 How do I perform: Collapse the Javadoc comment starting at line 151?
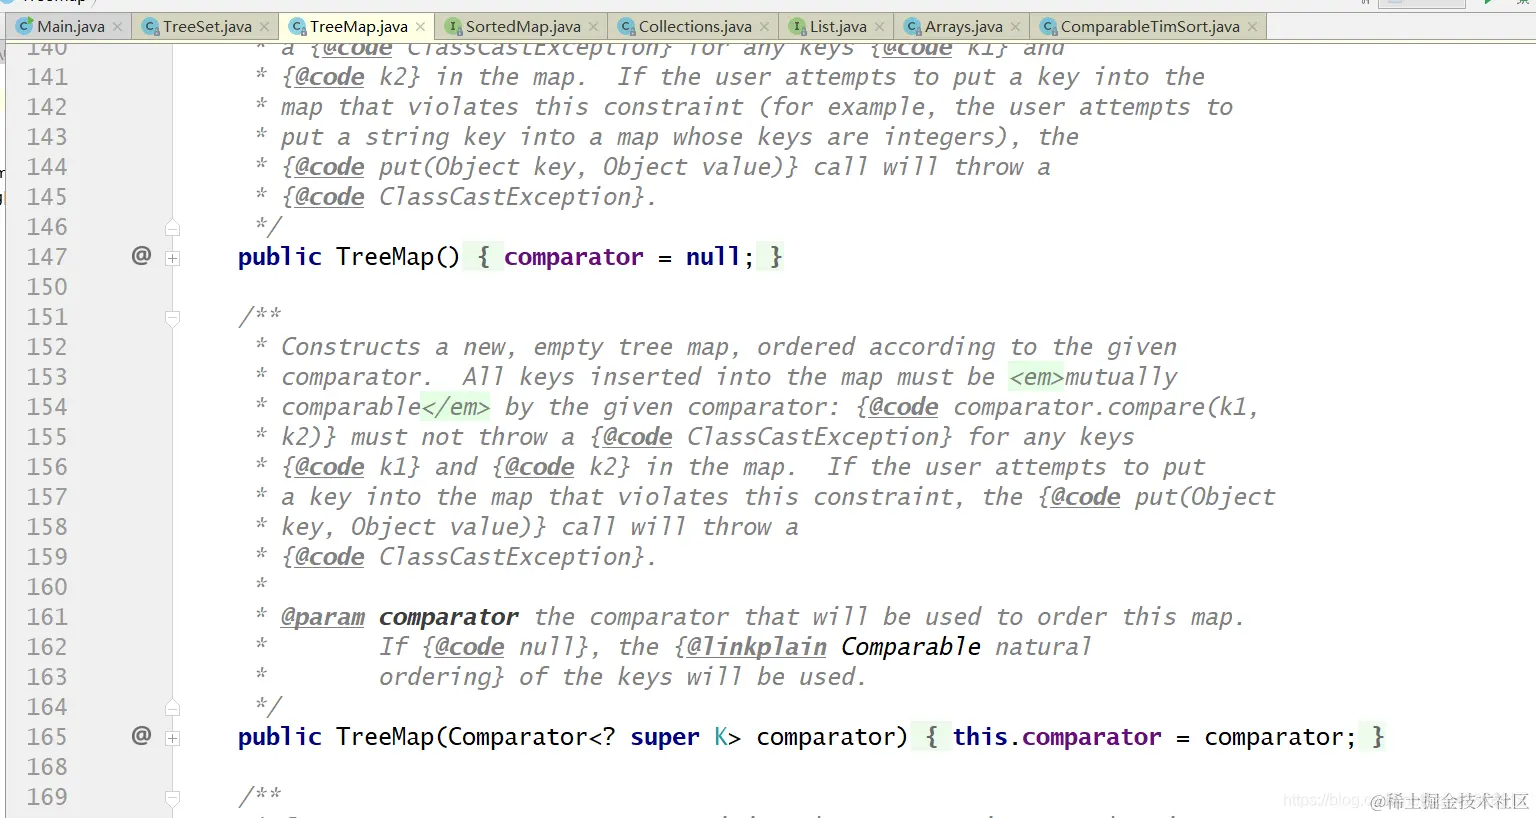point(172,318)
